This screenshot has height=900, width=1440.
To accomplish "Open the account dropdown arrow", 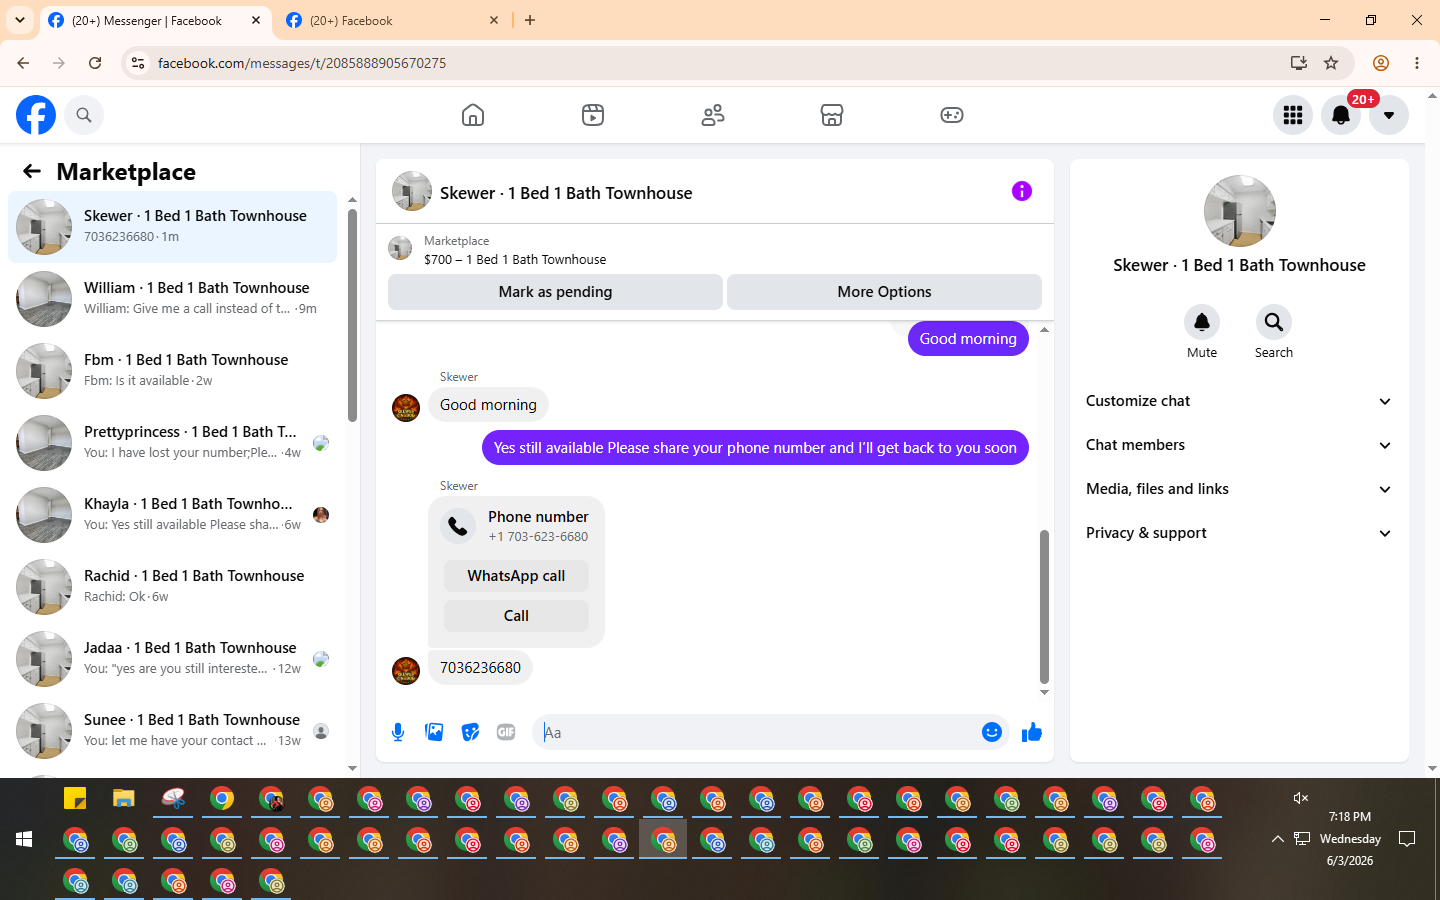I will point(1389,115).
